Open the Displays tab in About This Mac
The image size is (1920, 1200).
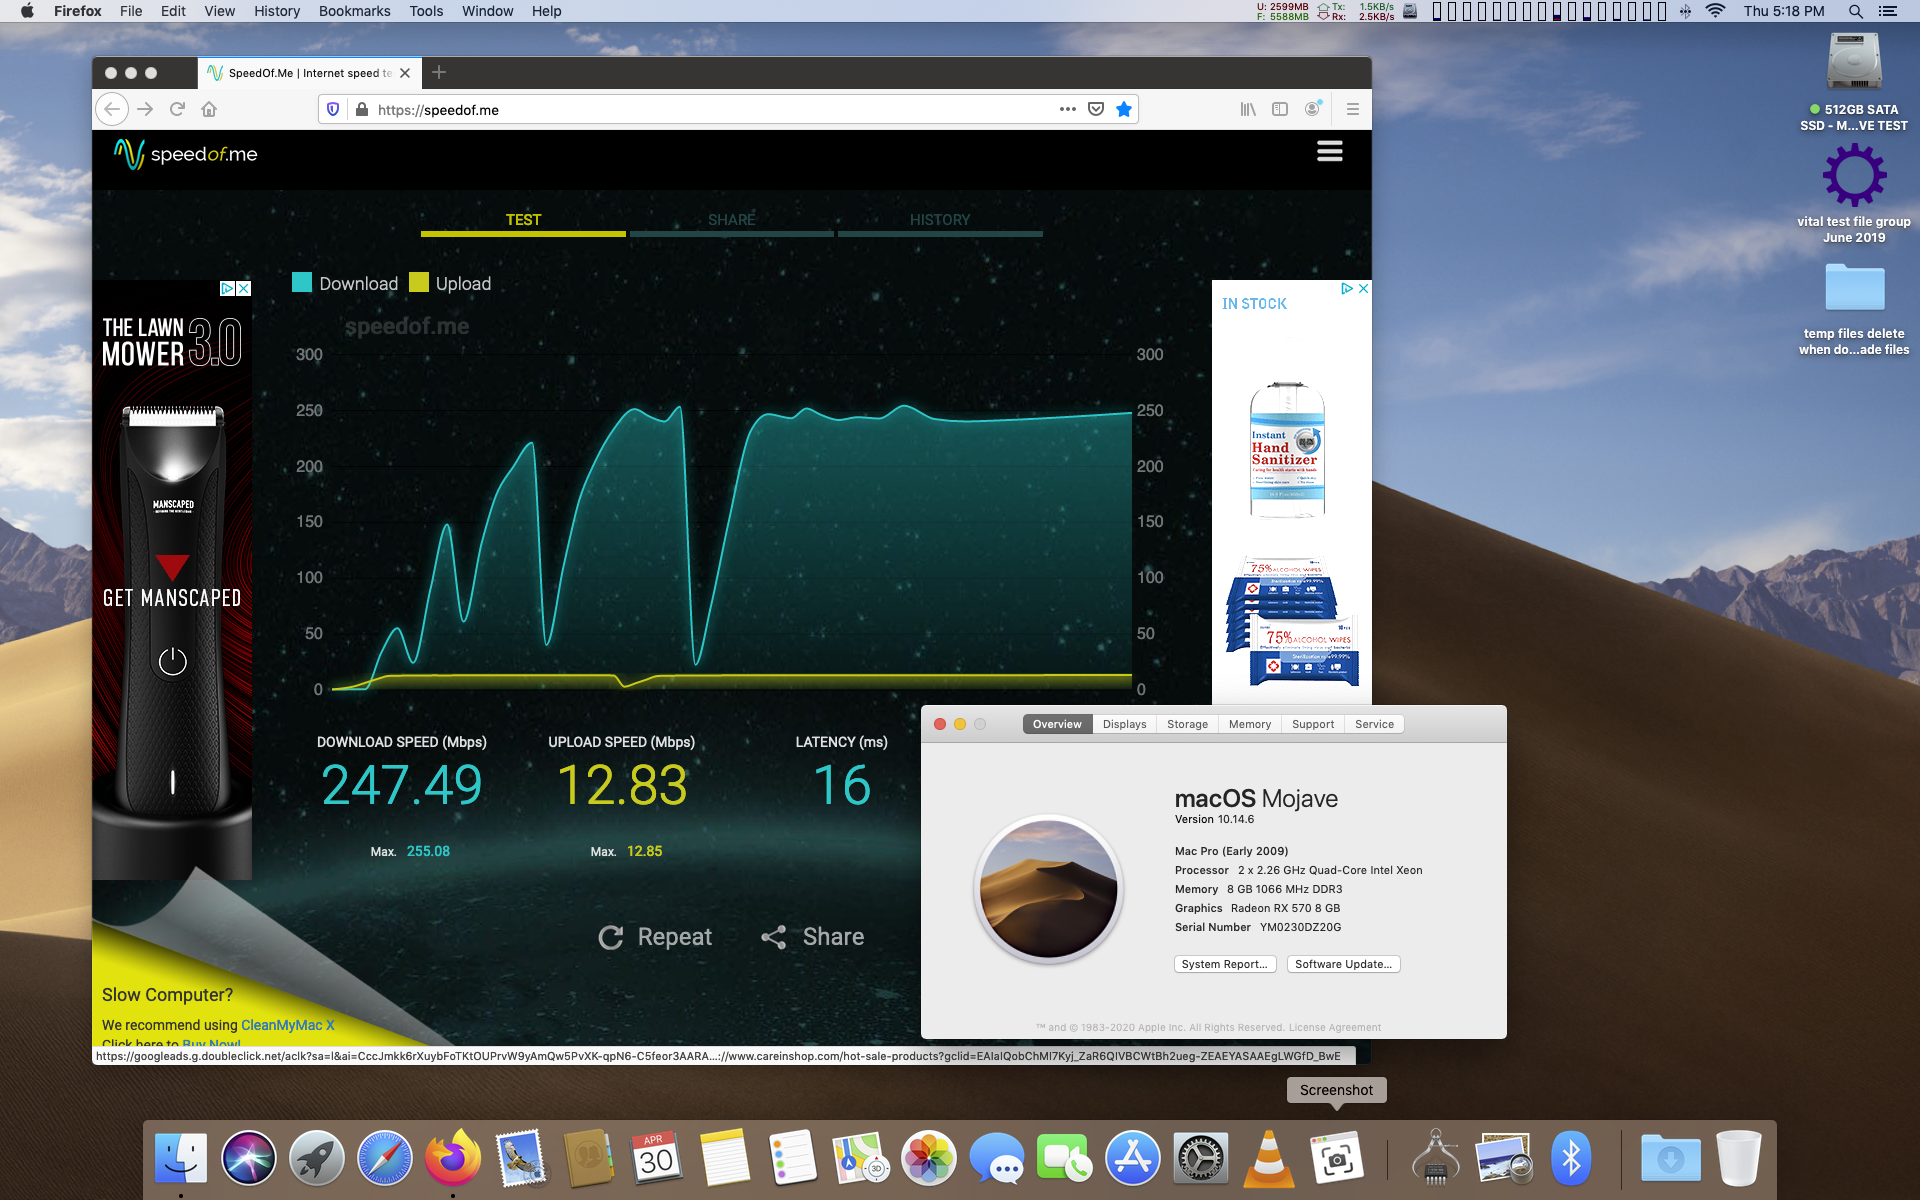click(x=1124, y=724)
